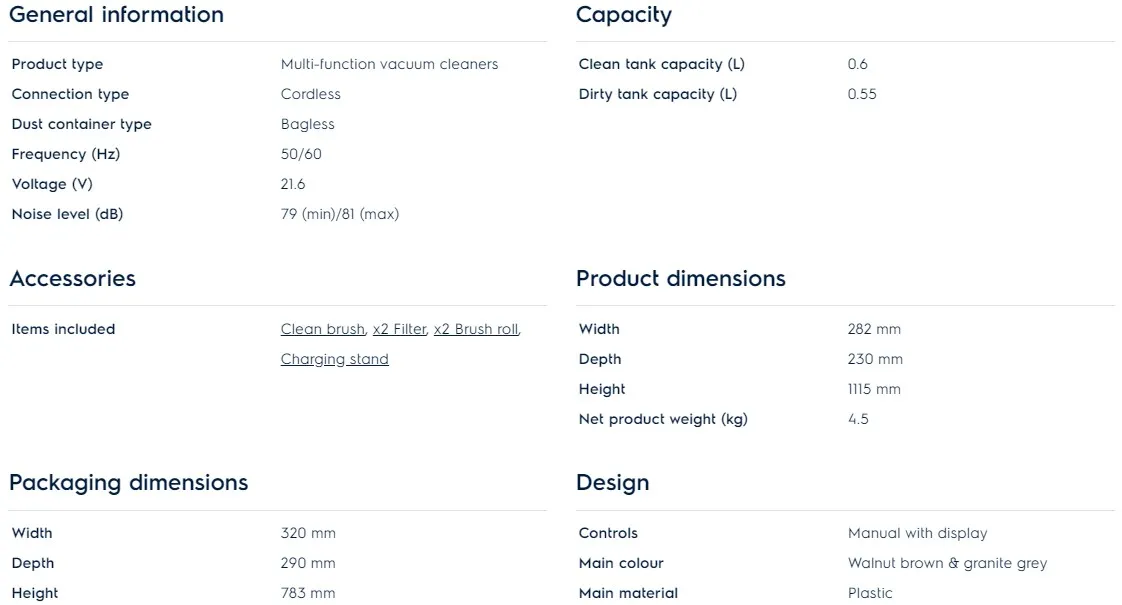Viewport: 1122px width, 605px height.
Task: Select the Capacity section heading
Action: point(623,15)
